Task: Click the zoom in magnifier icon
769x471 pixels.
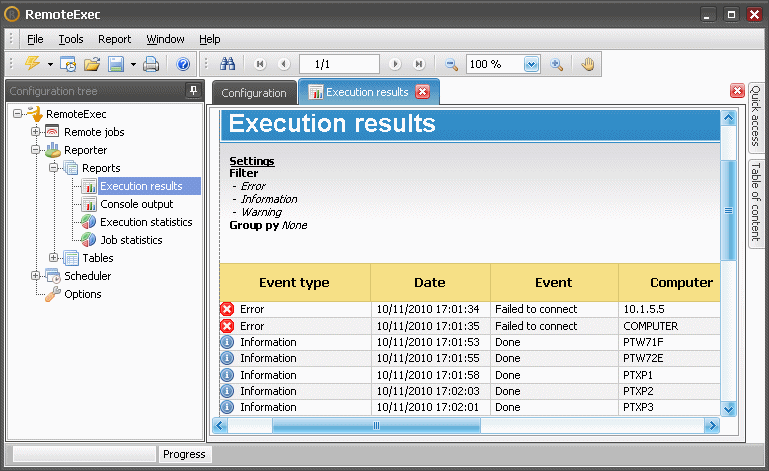Action: click(557, 64)
